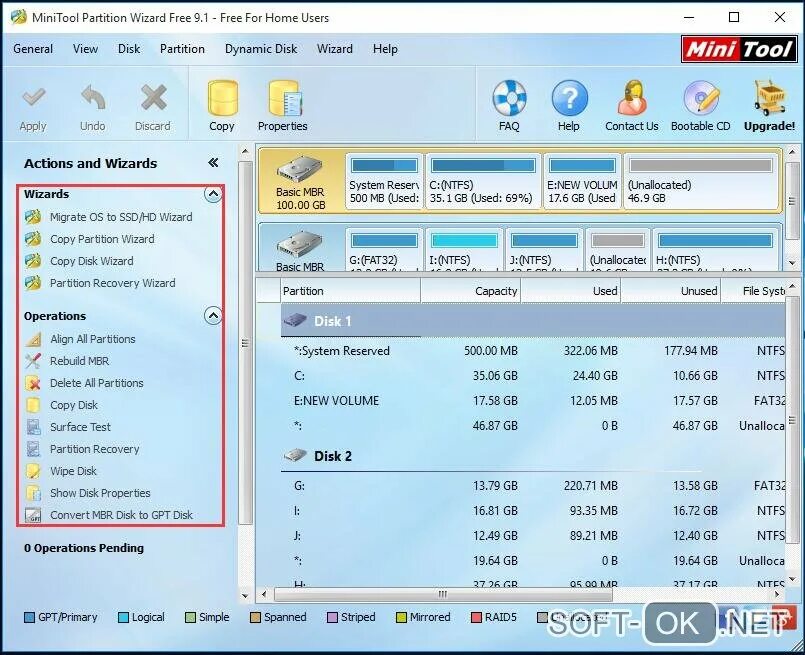Open the Wizard menu
Screen dimensions: 805x655
(335, 49)
